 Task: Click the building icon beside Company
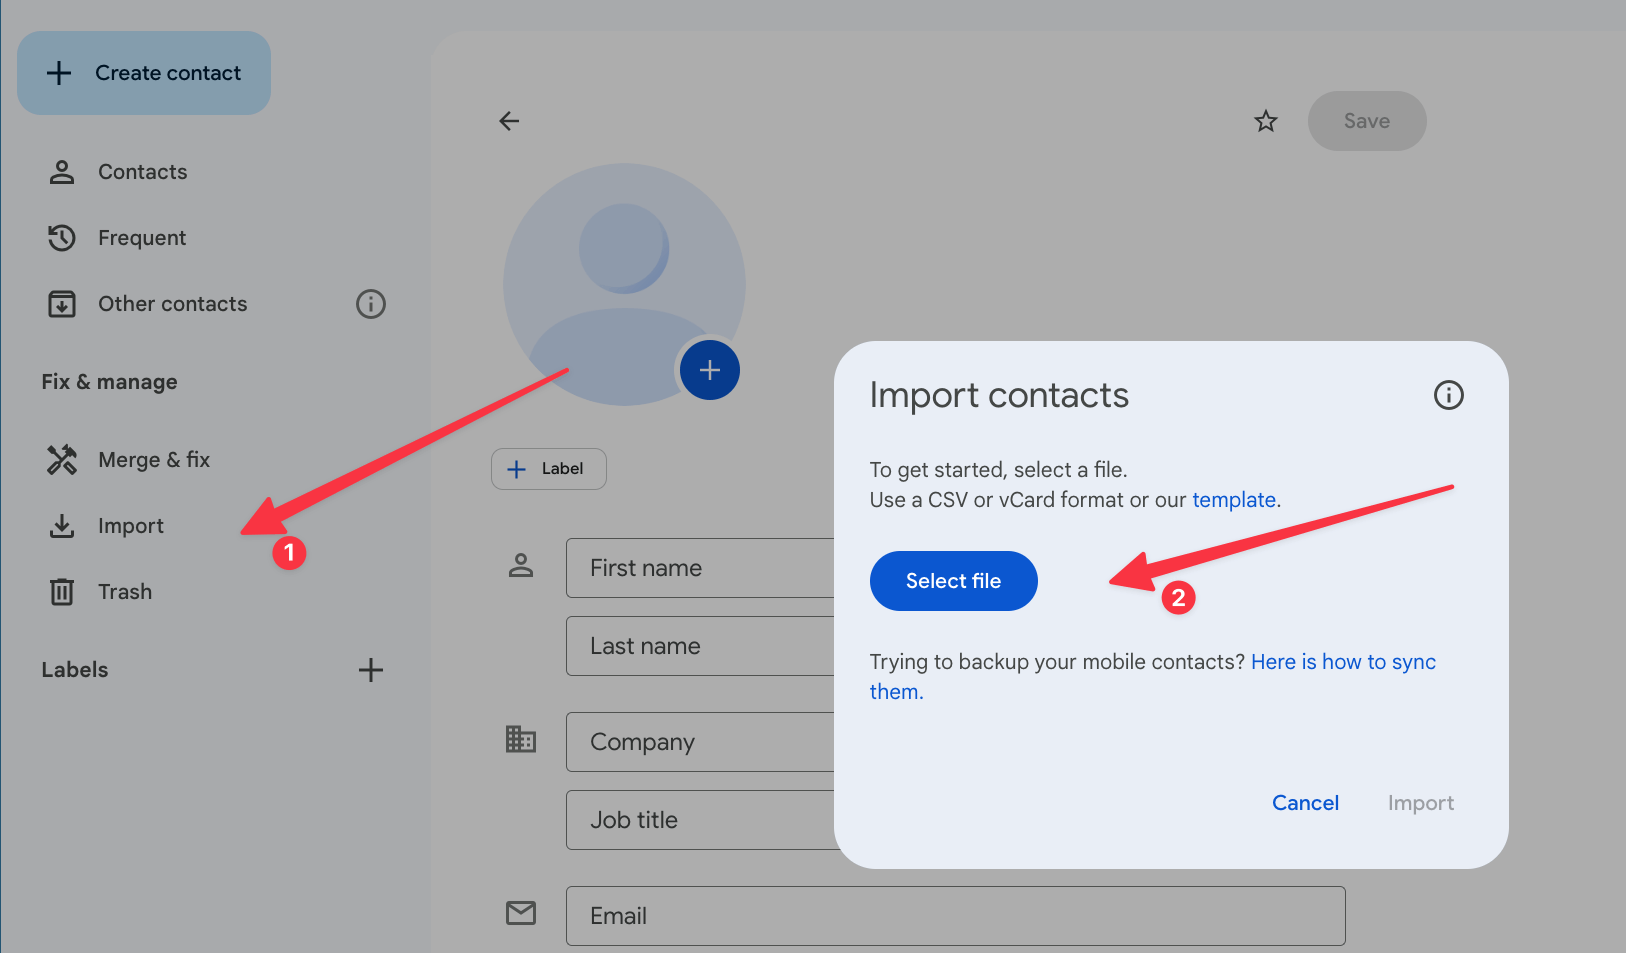click(521, 739)
